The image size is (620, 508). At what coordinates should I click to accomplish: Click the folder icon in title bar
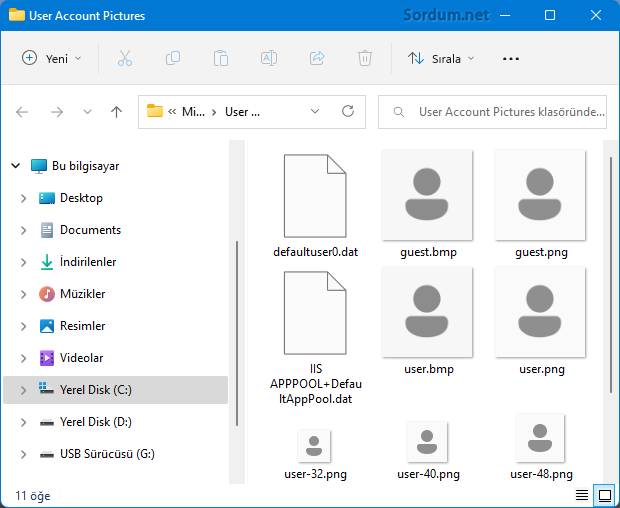[17, 15]
